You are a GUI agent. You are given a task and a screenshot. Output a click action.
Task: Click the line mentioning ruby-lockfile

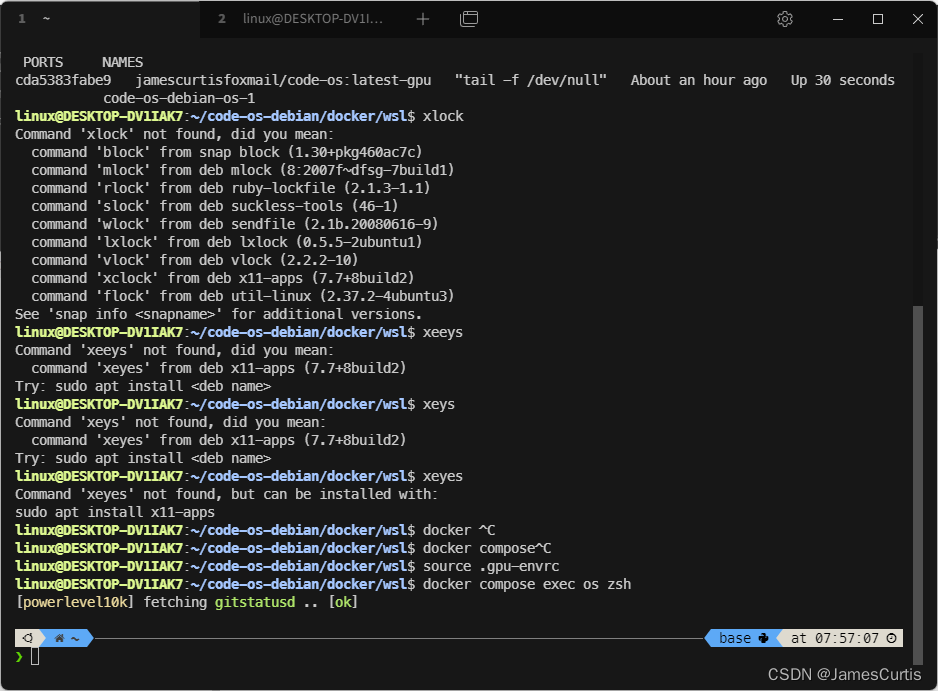tap(231, 188)
